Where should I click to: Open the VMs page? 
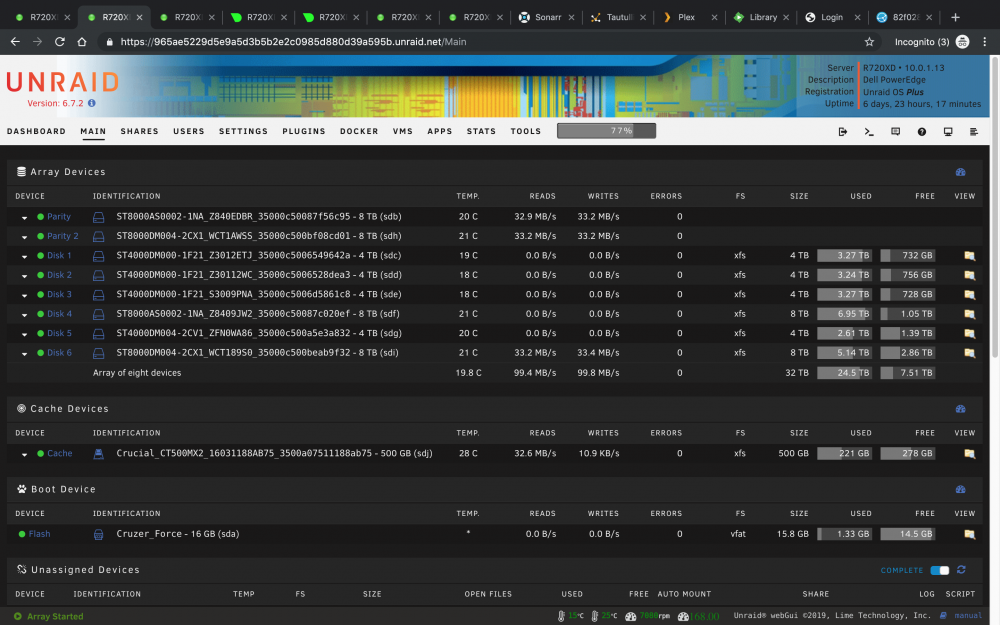coord(402,131)
